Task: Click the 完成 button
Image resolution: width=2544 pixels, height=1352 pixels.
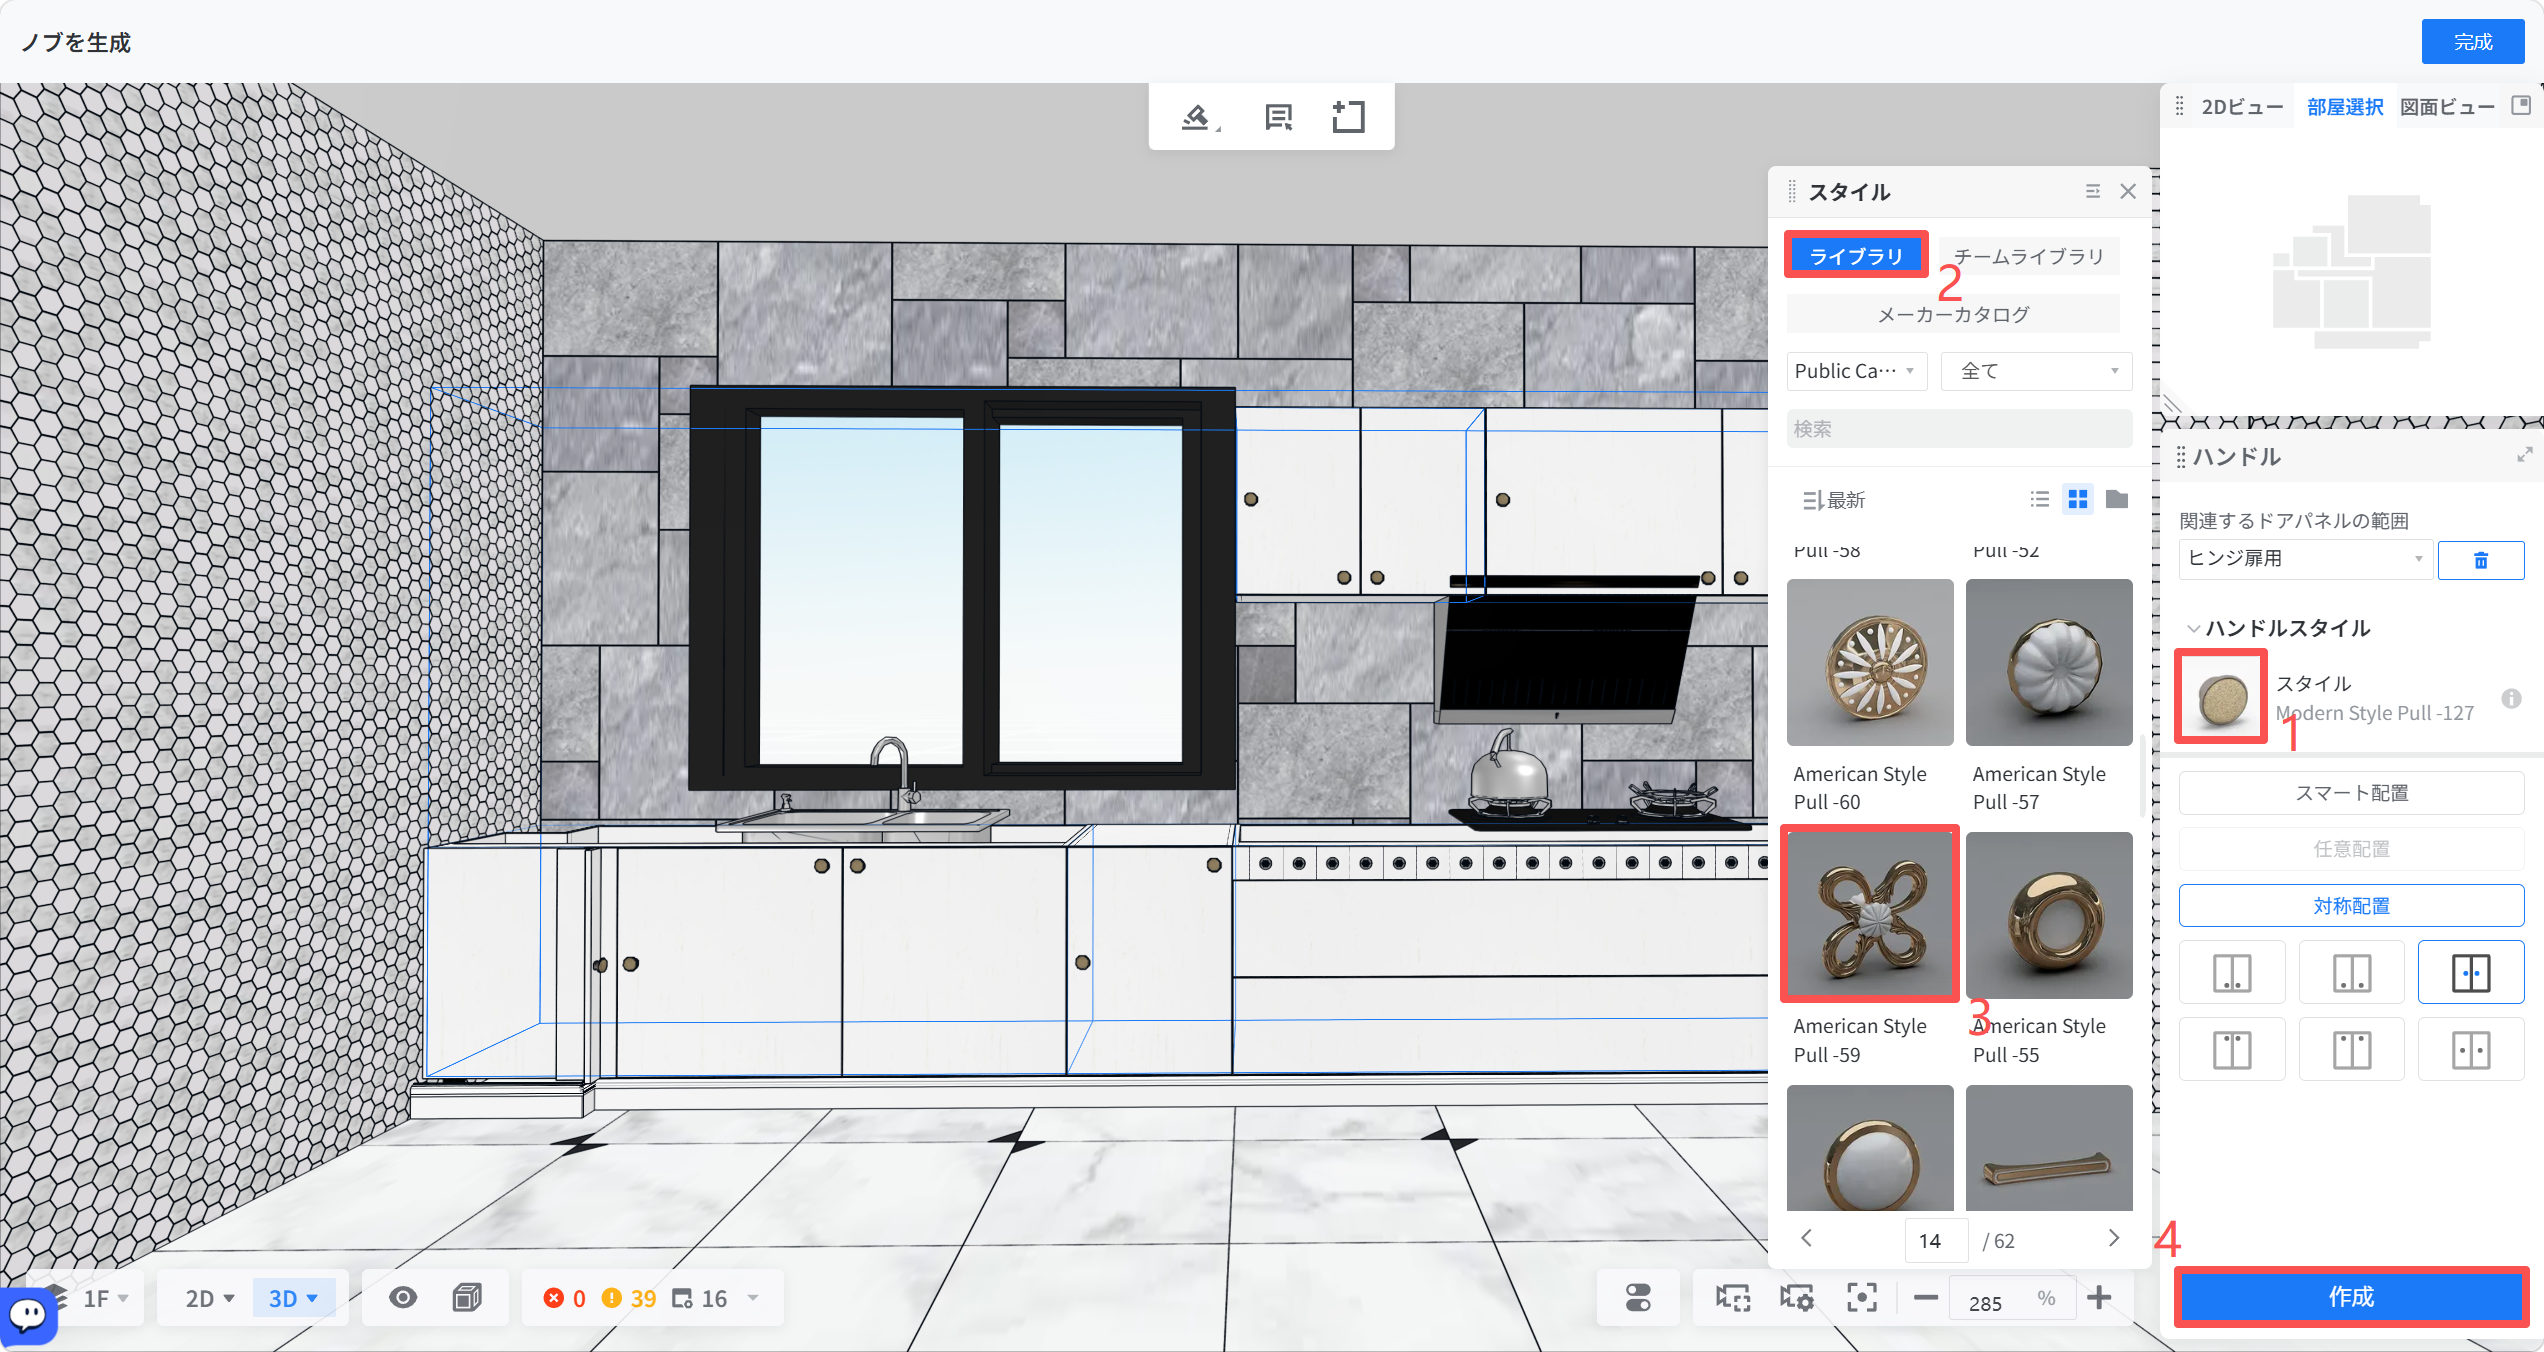Action: click(x=2472, y=41)
